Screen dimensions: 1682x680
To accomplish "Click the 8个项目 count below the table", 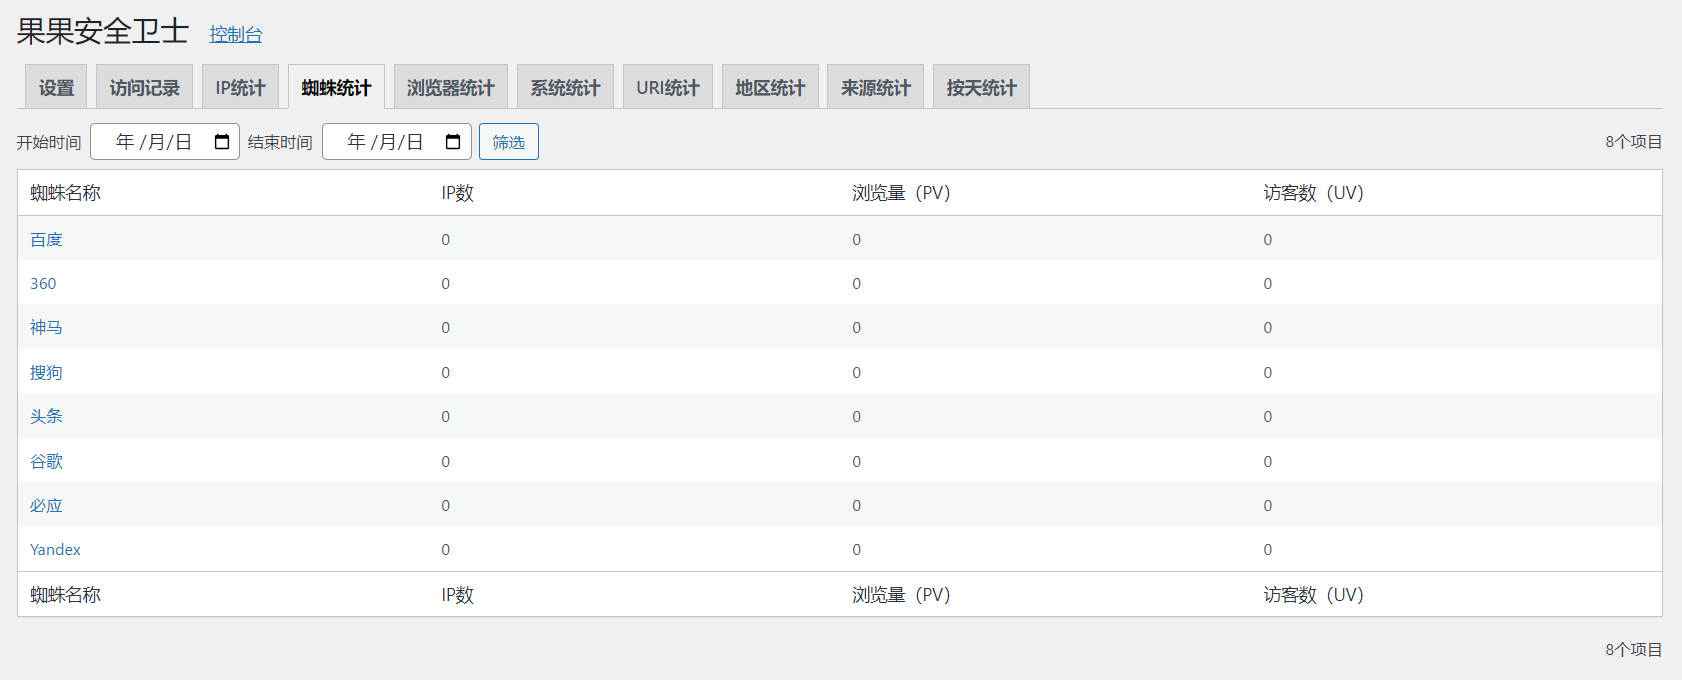I will (x=1634, y=650).
